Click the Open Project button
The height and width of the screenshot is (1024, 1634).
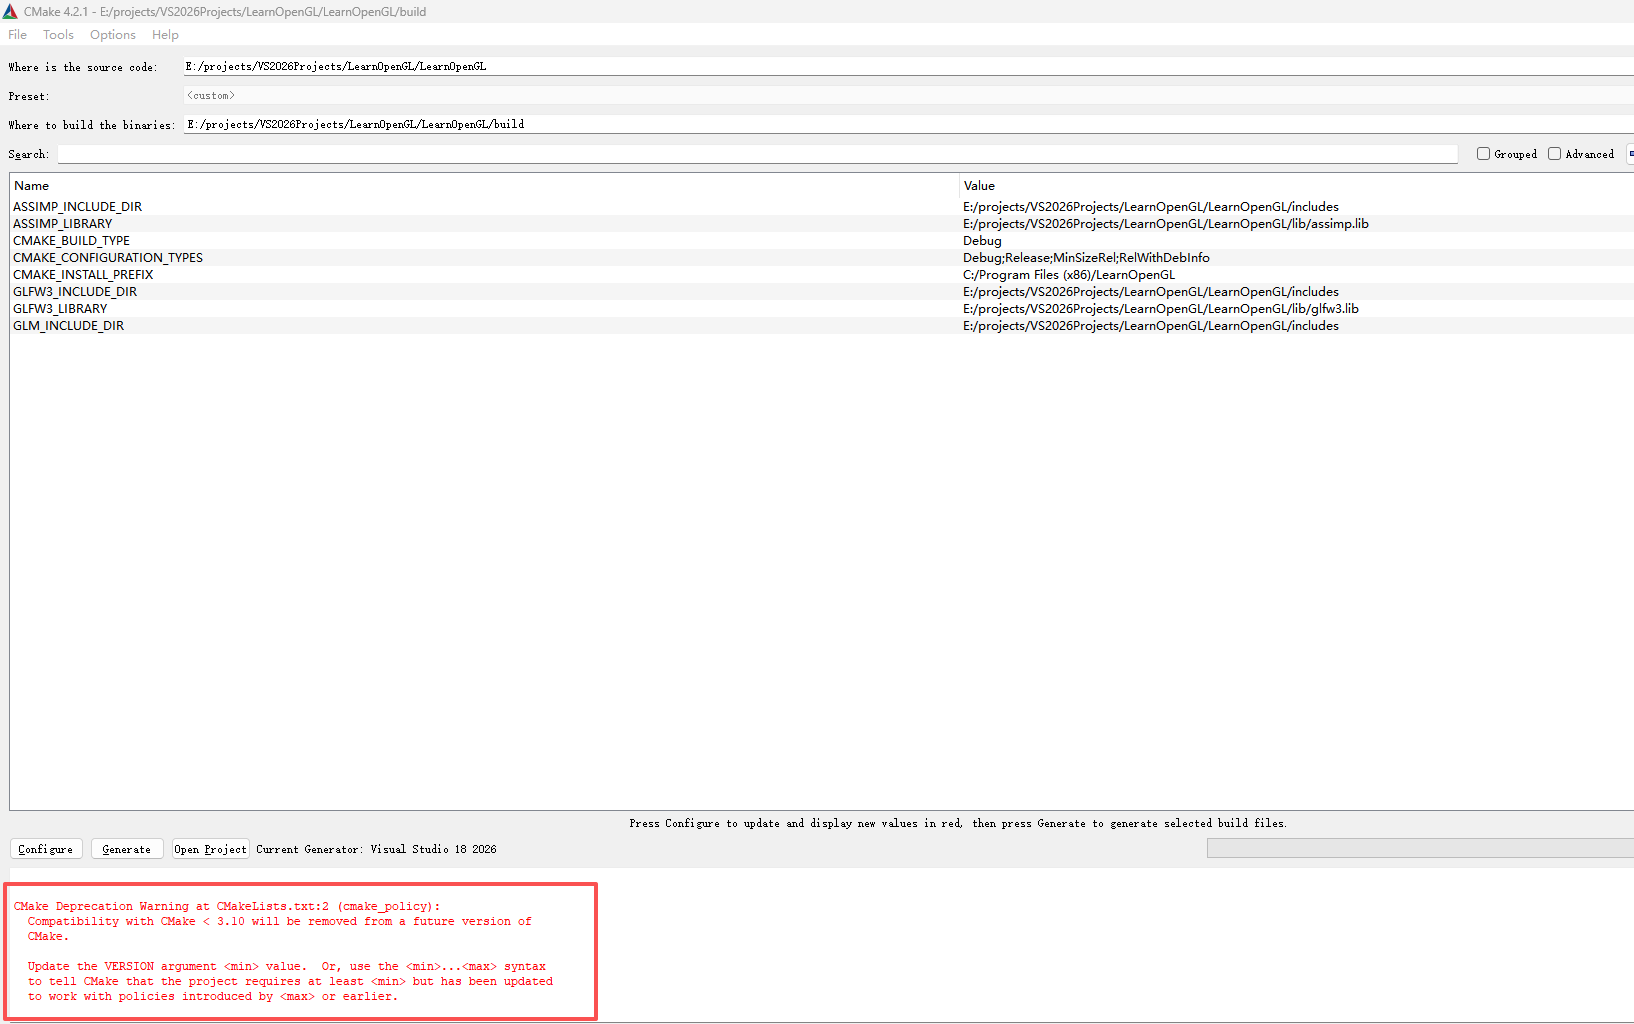click(211, 849)
